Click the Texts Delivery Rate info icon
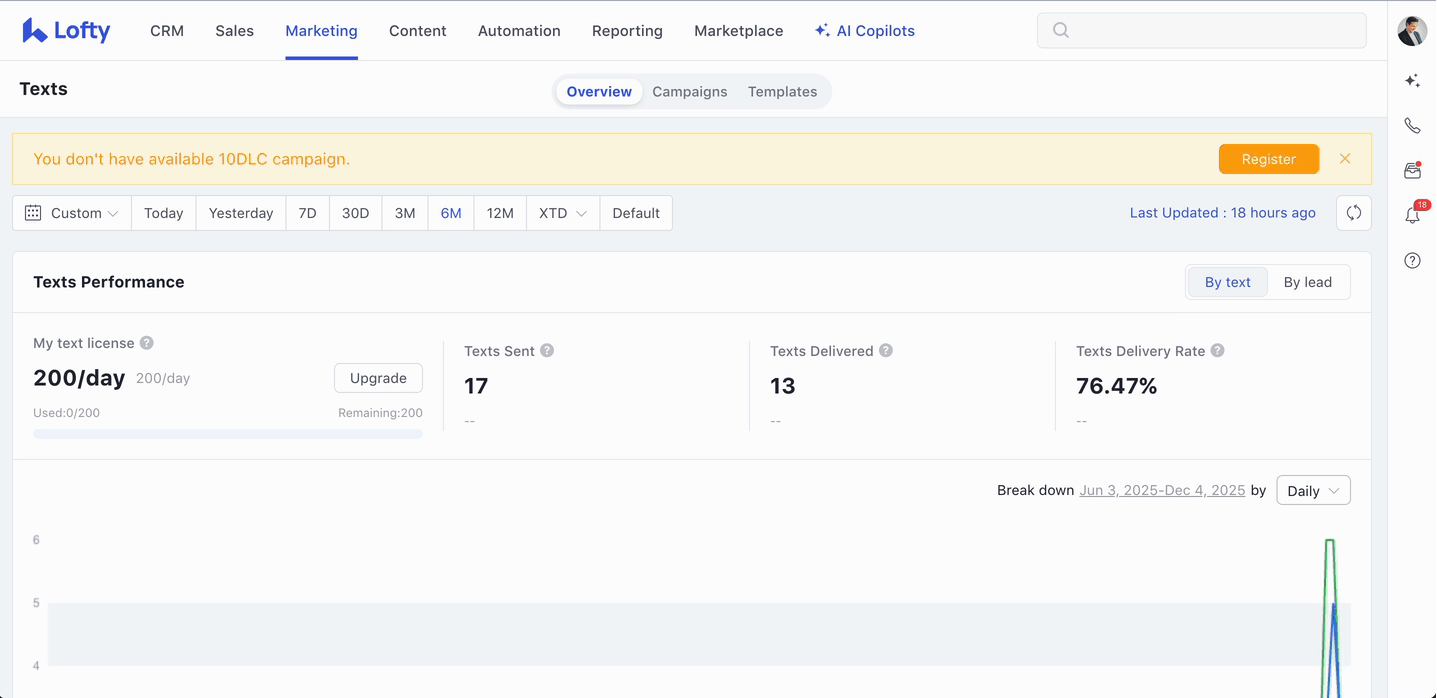 pyautogui.click(x=1217, y=351)
